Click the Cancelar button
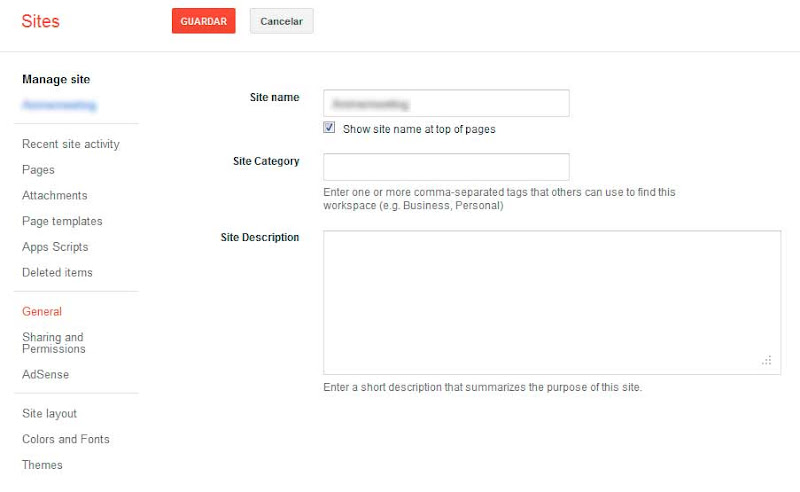The height and width of the screenshot is (492, 800). tap(282, 21)
